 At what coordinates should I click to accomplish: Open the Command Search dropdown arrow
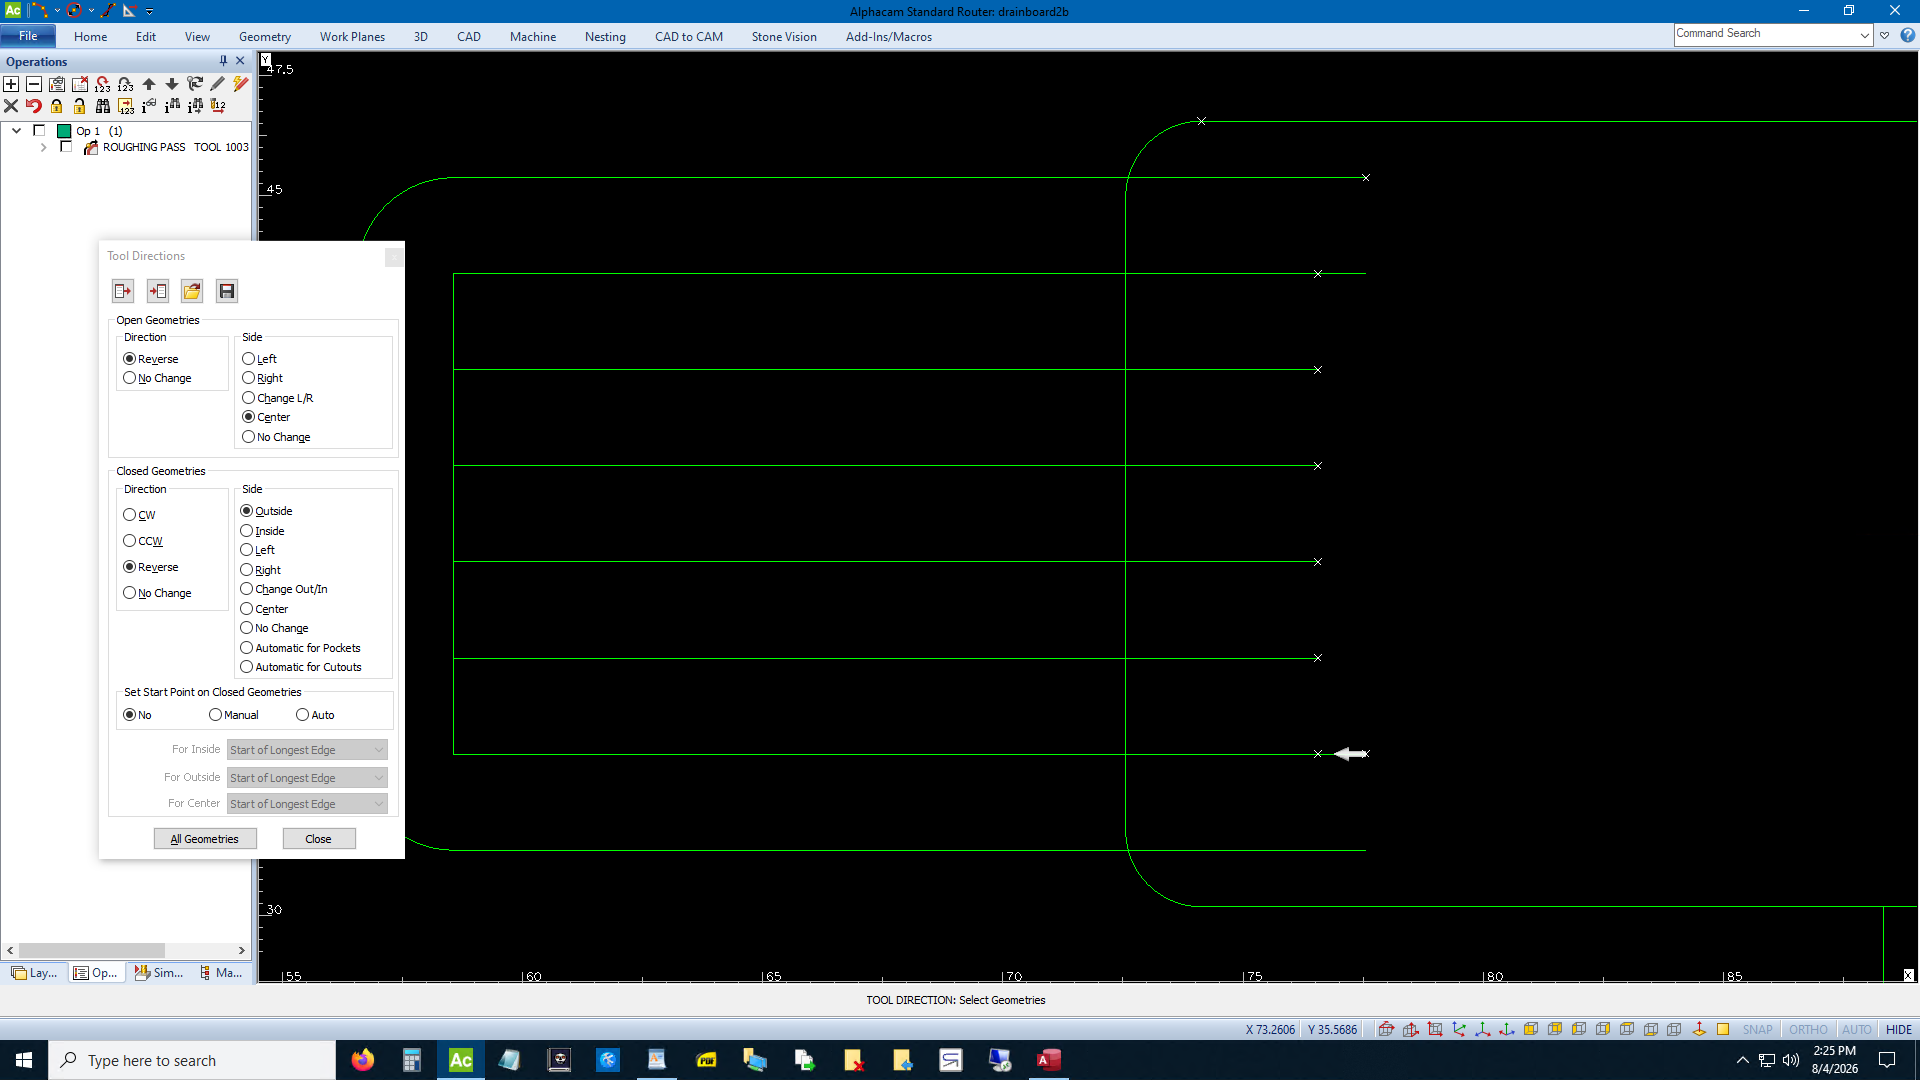click(1865, 35)
